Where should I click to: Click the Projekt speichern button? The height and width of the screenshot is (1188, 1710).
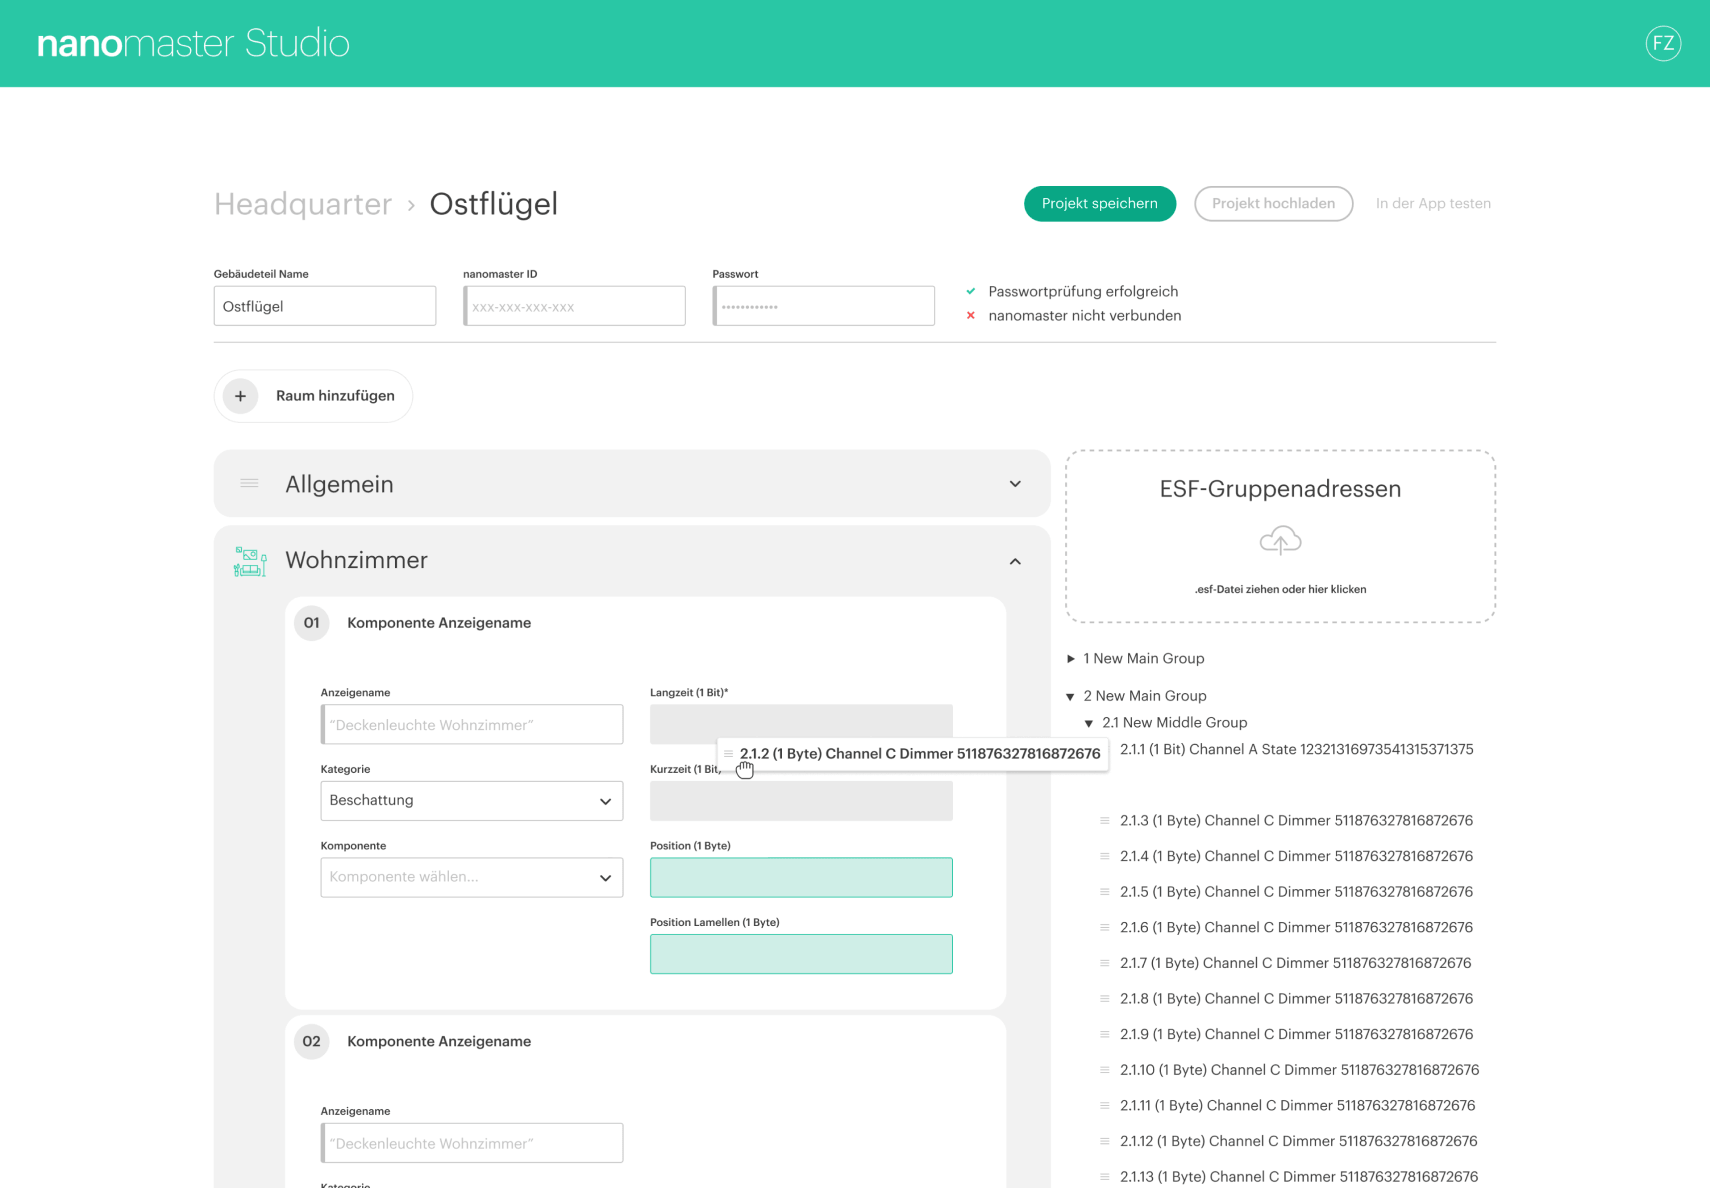pyautogui.click(x=1100, y=204)
